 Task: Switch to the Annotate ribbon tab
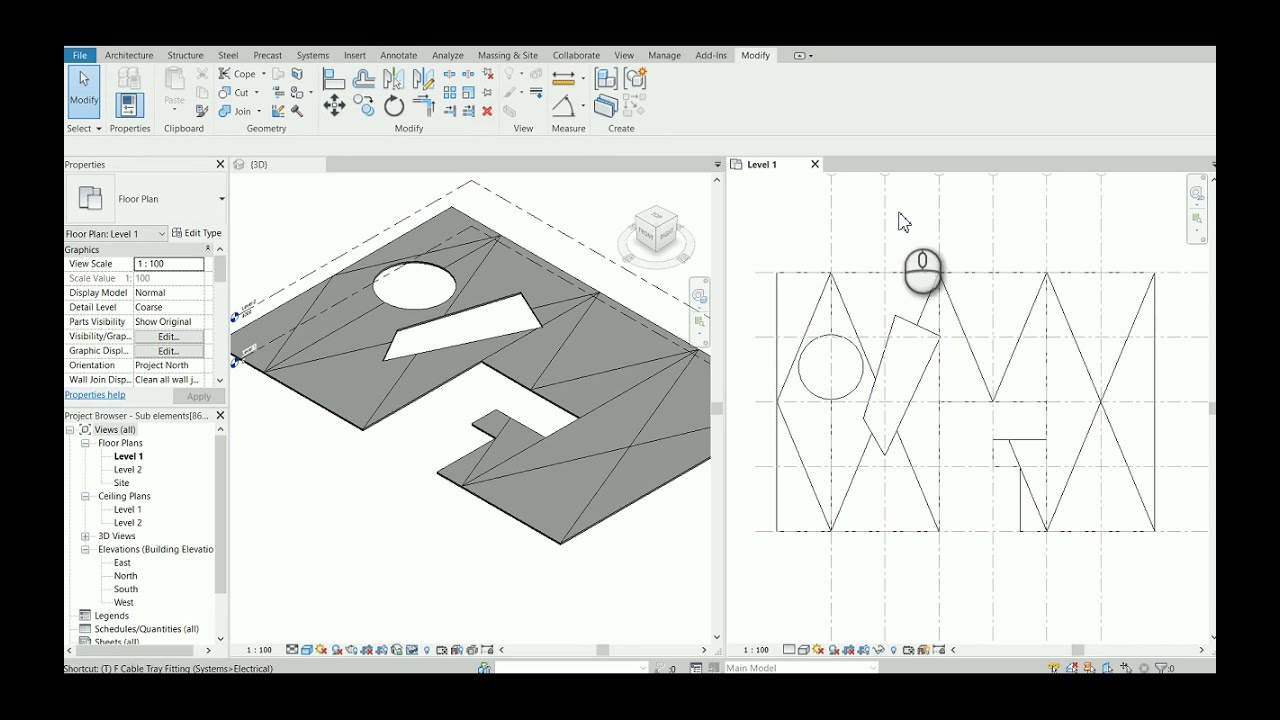click(398, 56)
